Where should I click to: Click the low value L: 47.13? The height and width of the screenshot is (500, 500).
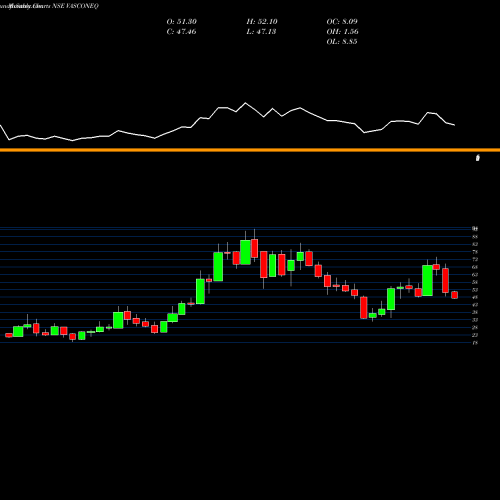(261, 32)
